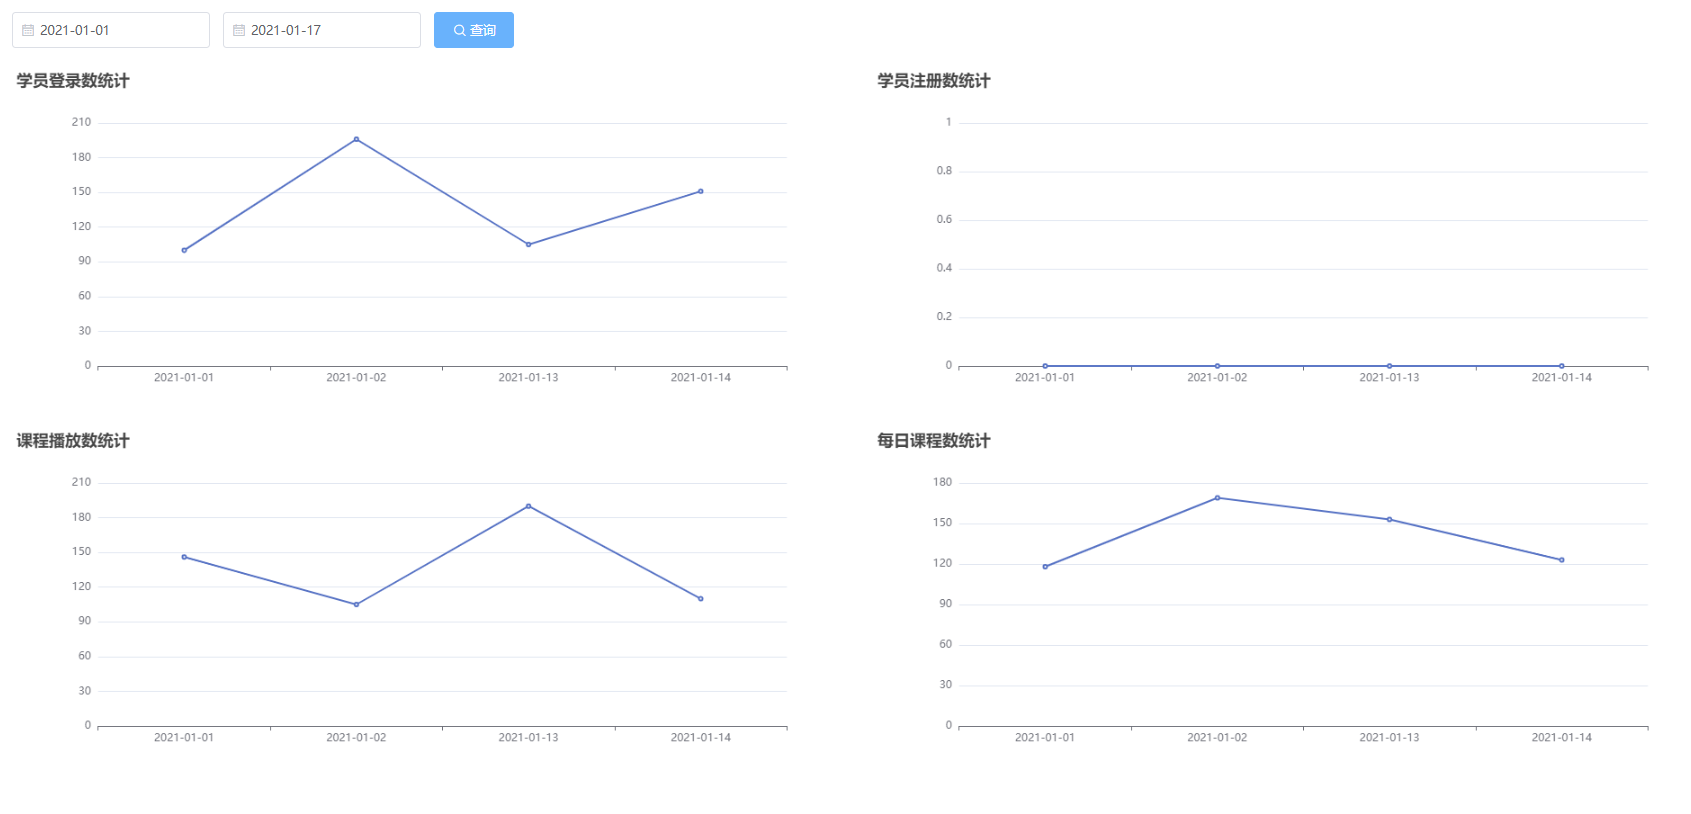Click 2021-01-14 data point in 学员登录数统计 chart
This screenshot has width=1691, height=814.
[701, 191]
